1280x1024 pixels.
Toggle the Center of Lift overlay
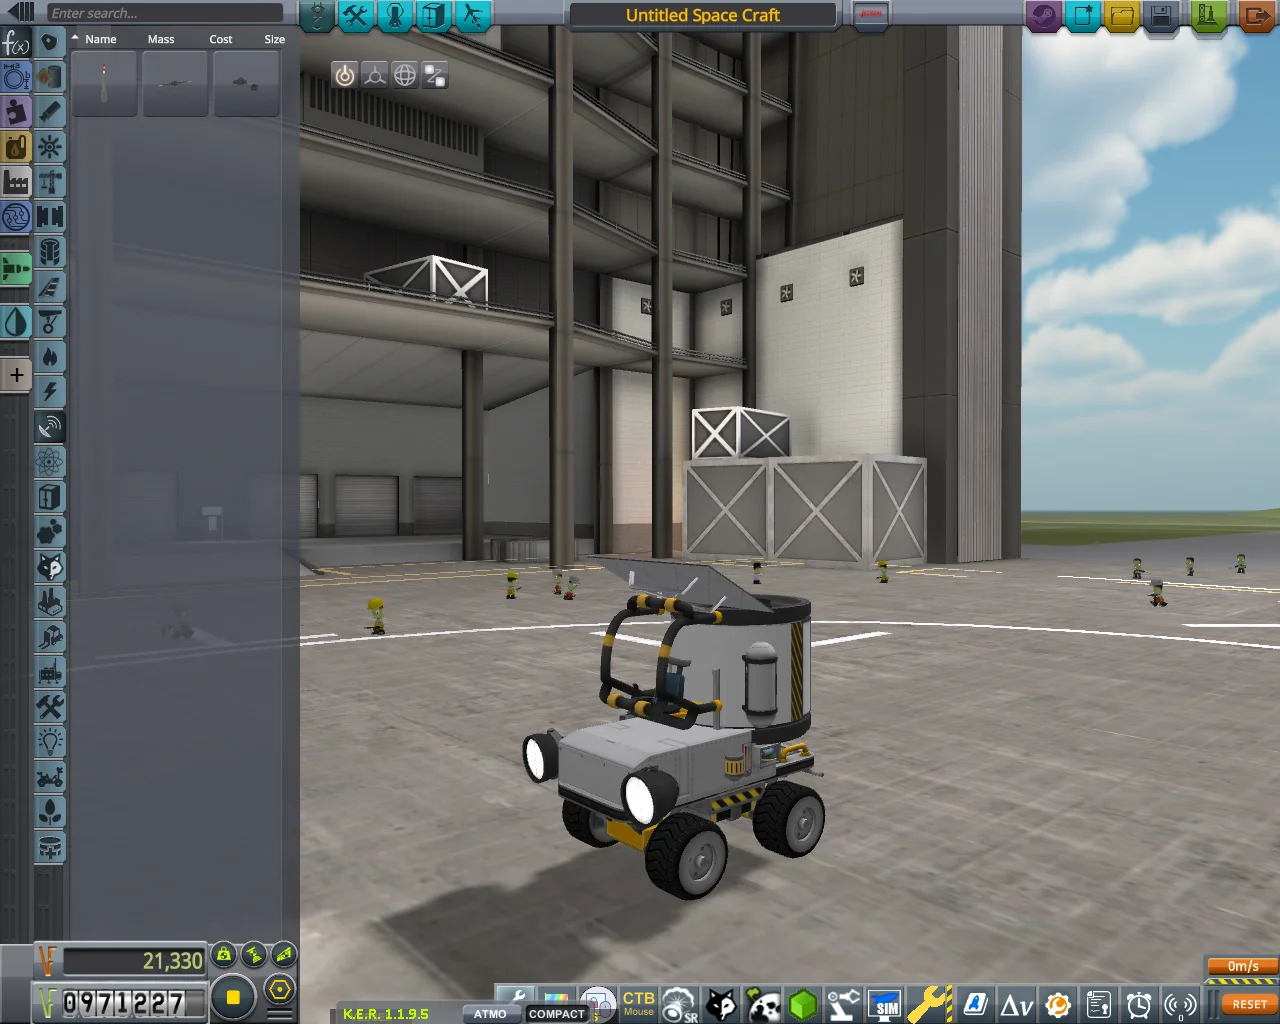point(284,955)
